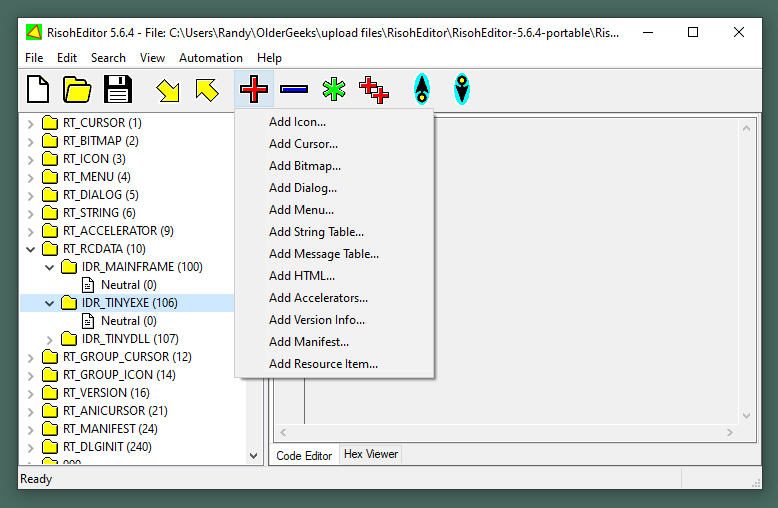Open the Edit menu
Viewport: 778px width, 508px height.
point(67,58)
